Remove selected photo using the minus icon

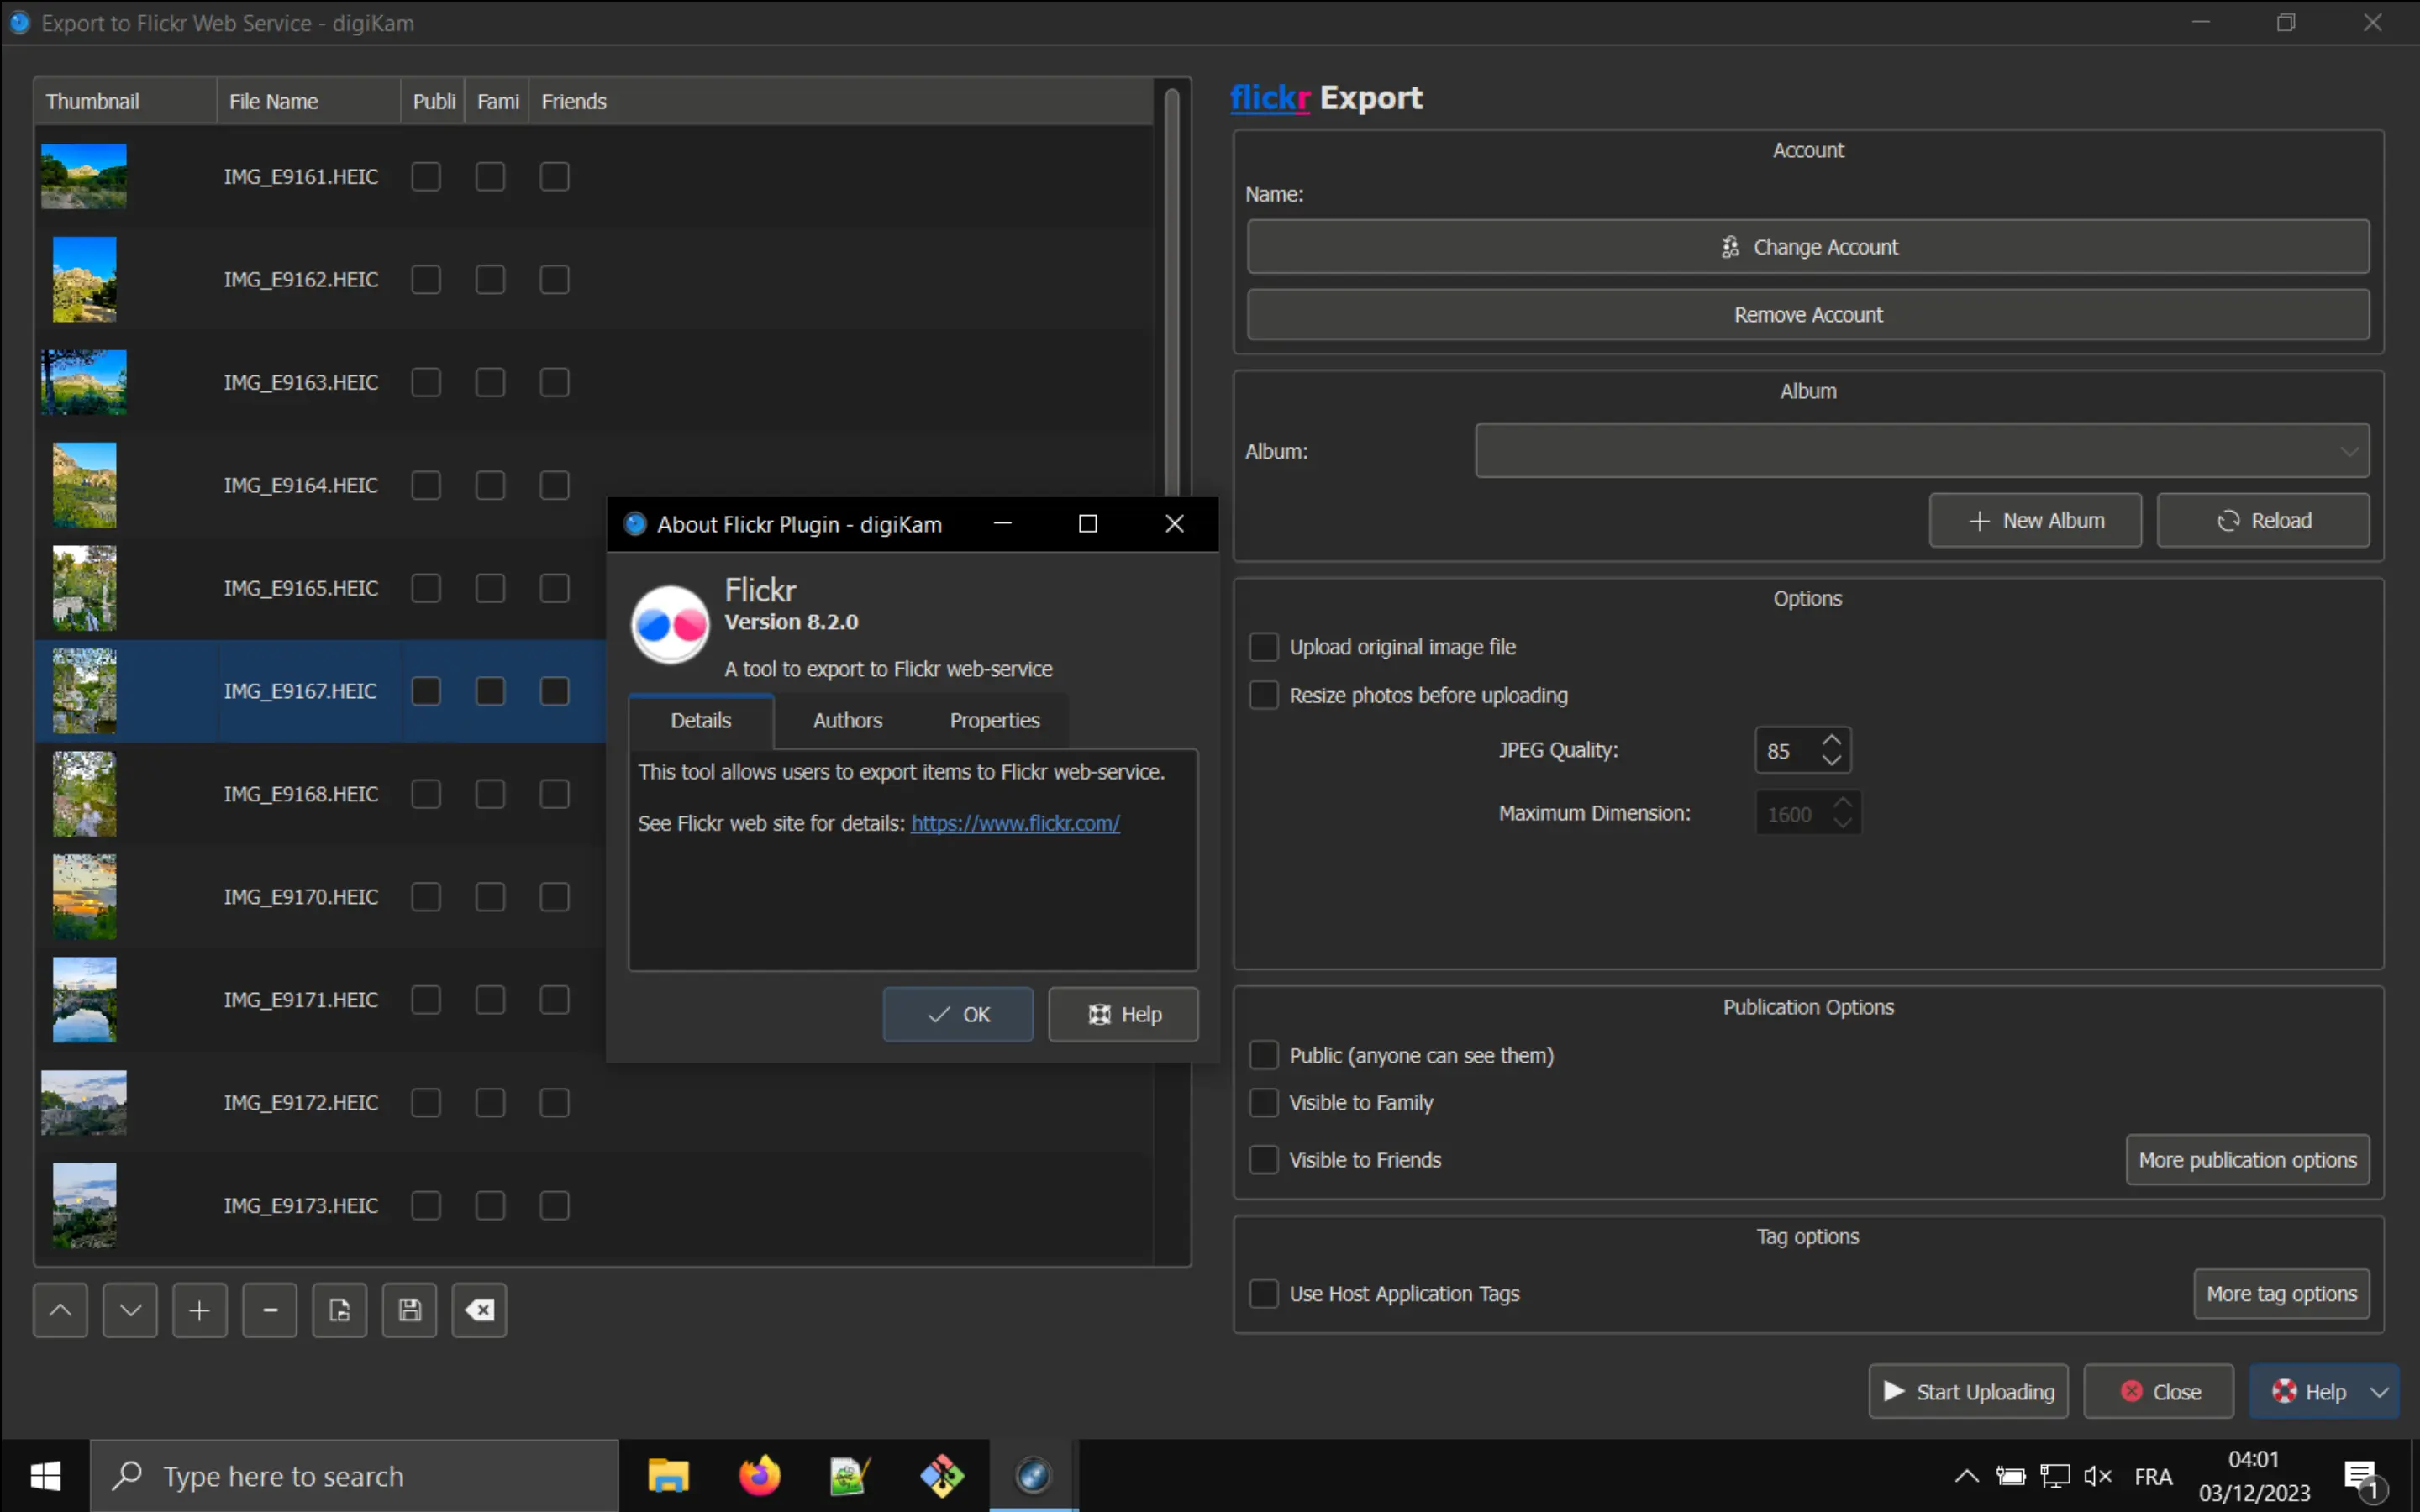click(269, 1309)
